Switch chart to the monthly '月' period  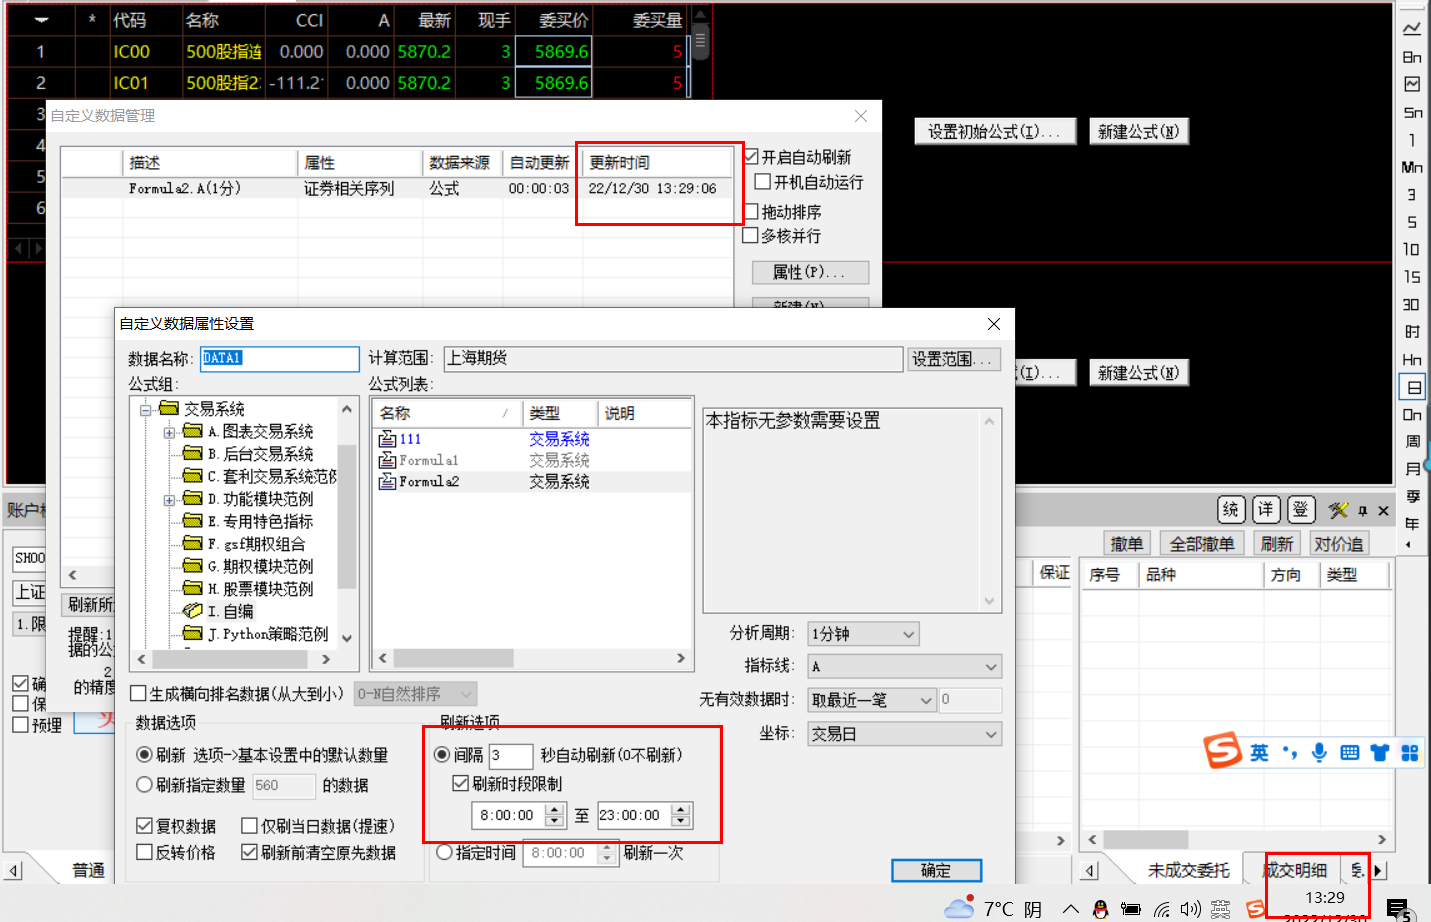pos(1412,469)
